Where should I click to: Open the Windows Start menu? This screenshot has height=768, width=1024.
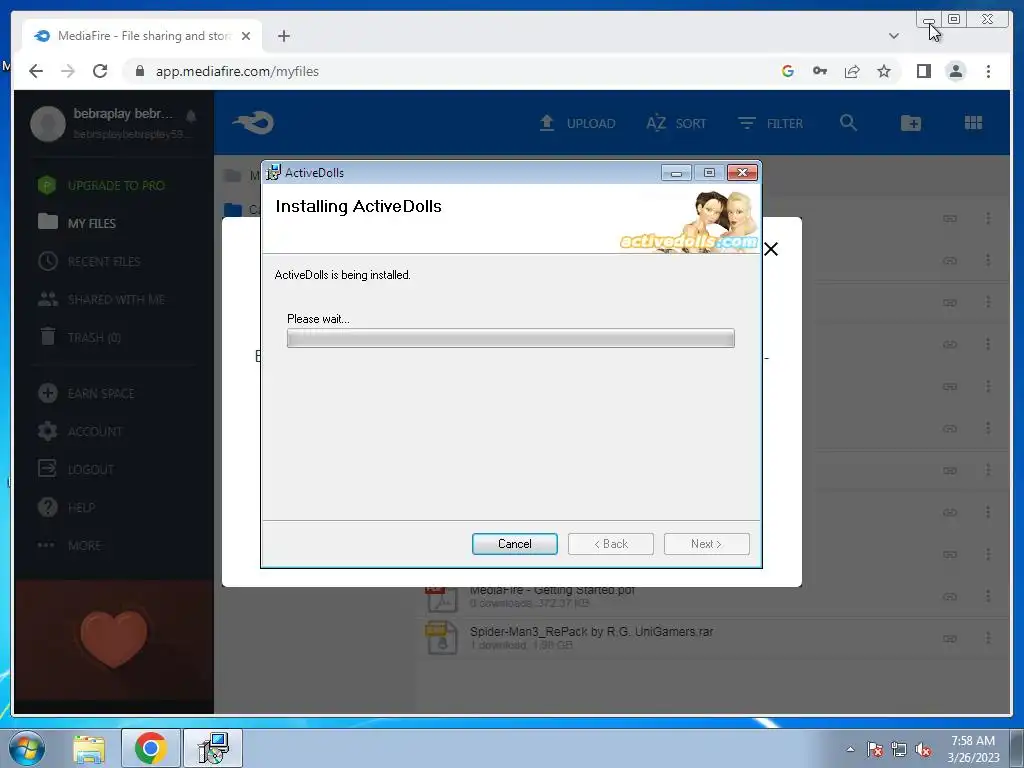[x=26, y=748]
